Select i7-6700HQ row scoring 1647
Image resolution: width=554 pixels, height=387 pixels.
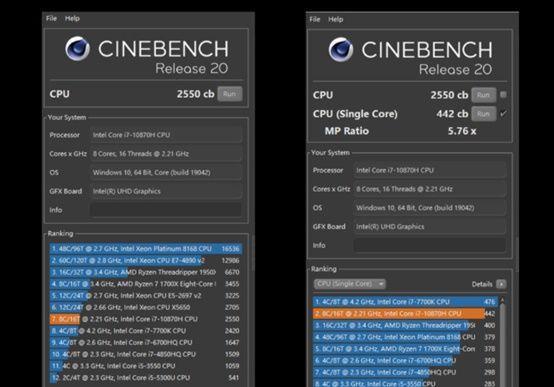click(146, 342)
